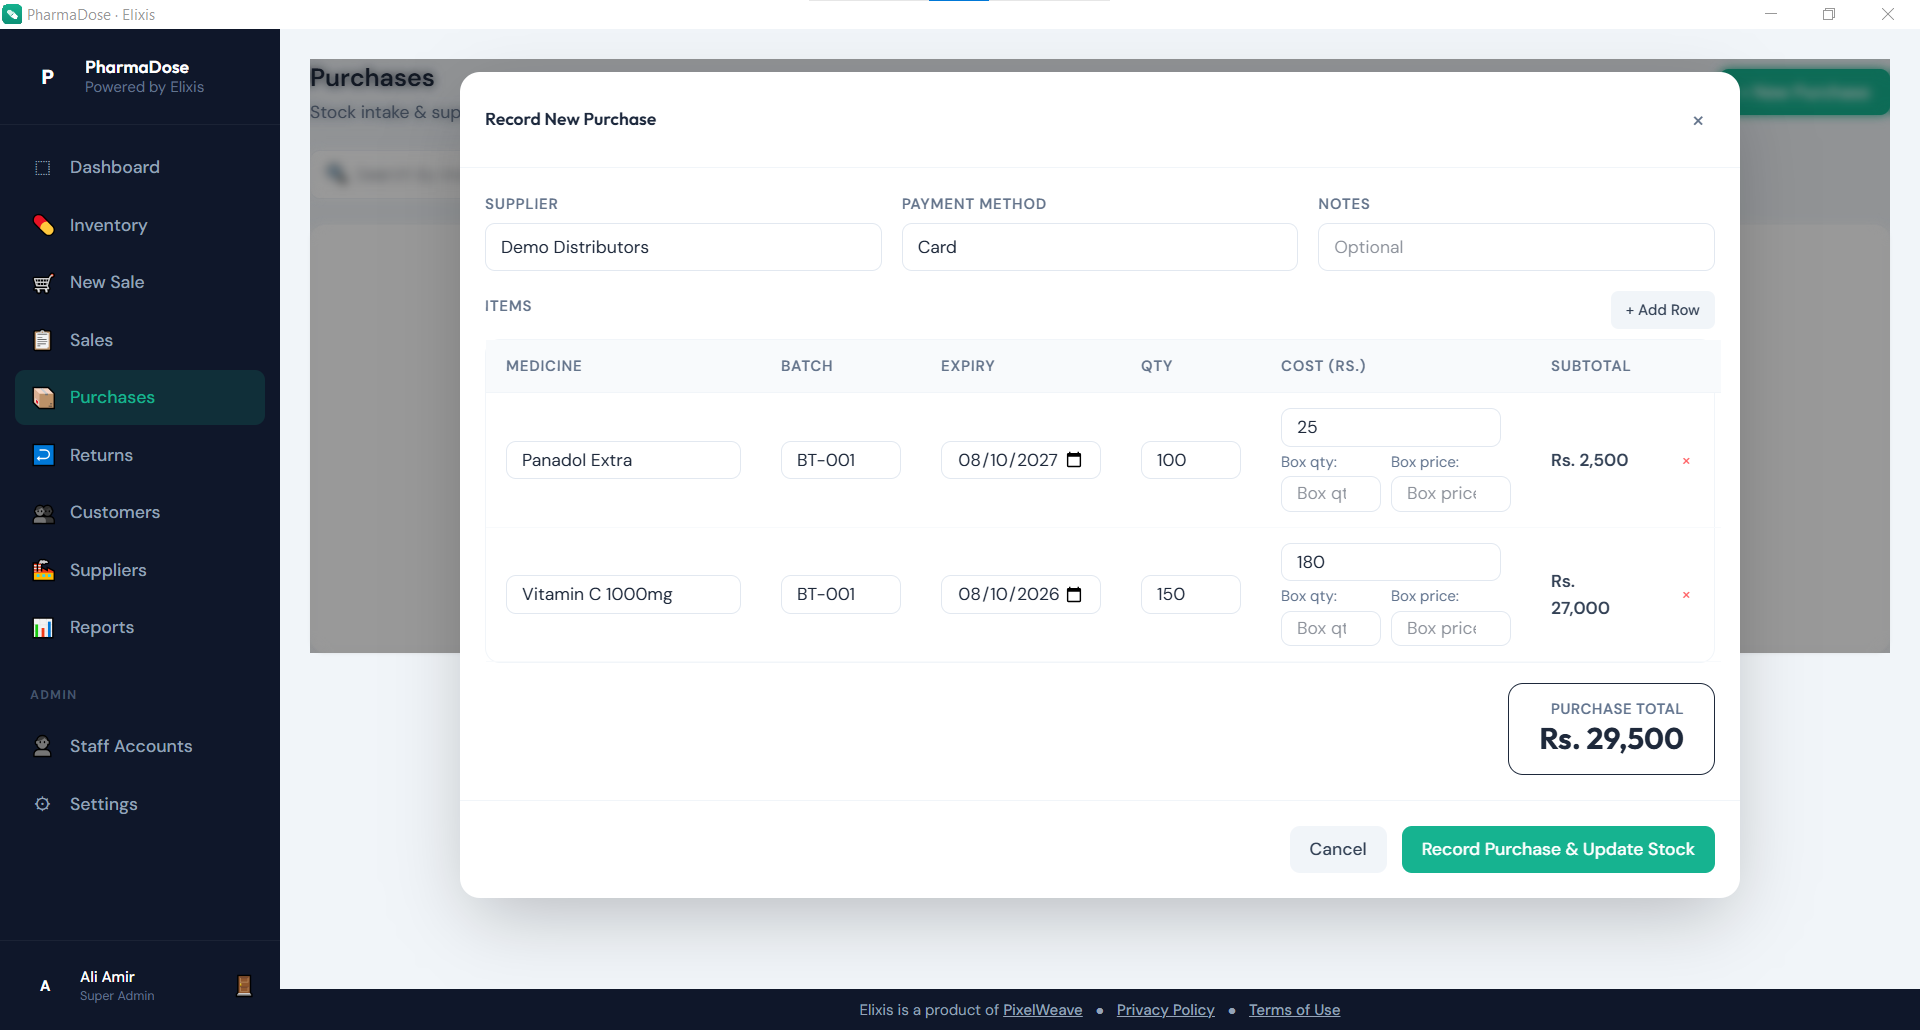Open the Privacy Policy link
The image size is (1920, 1030).
tap(1166, 1010)
